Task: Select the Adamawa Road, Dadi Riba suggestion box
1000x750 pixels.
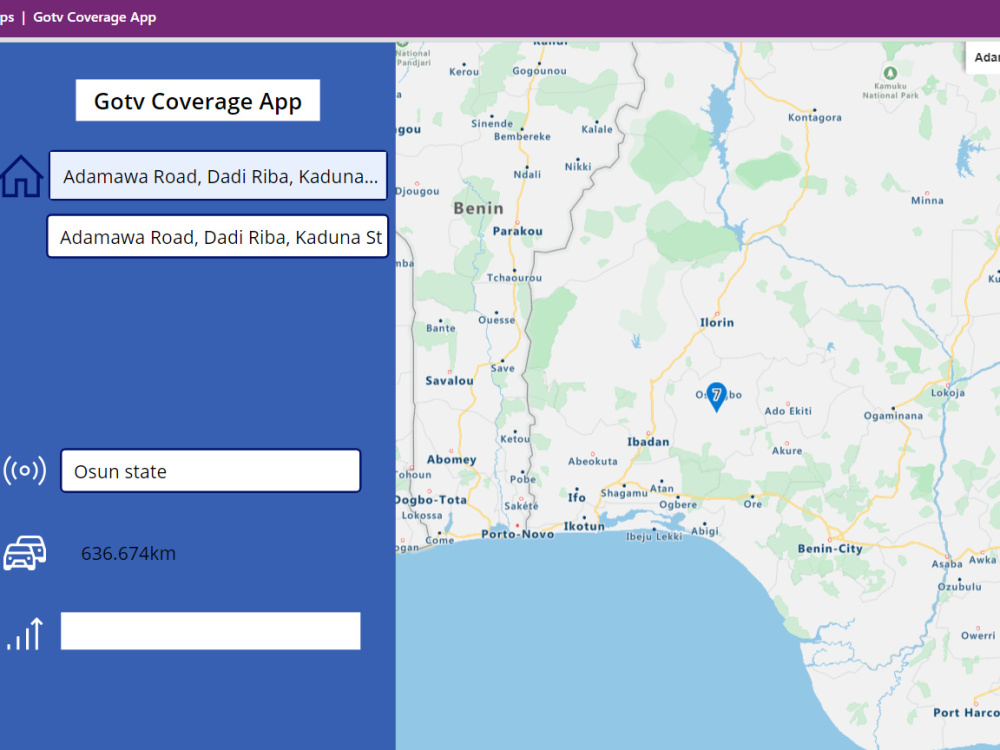Action: (217, 237)
